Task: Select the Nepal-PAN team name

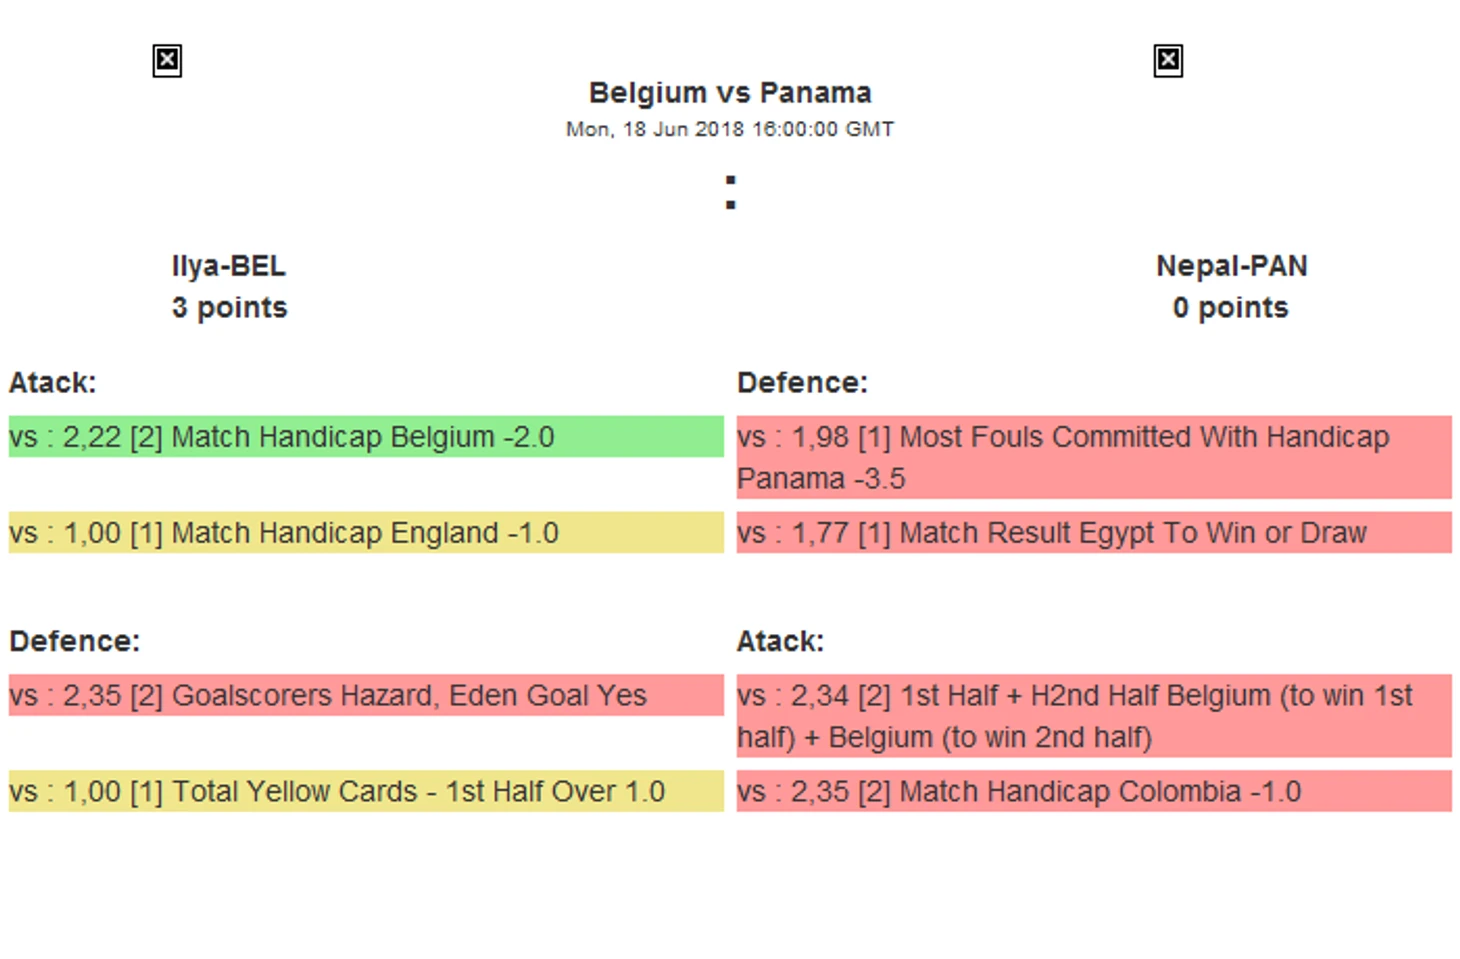Action: coord(1231,266)
